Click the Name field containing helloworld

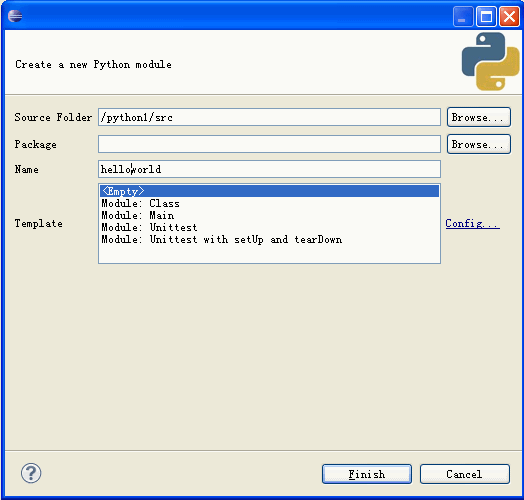(269, 169)
